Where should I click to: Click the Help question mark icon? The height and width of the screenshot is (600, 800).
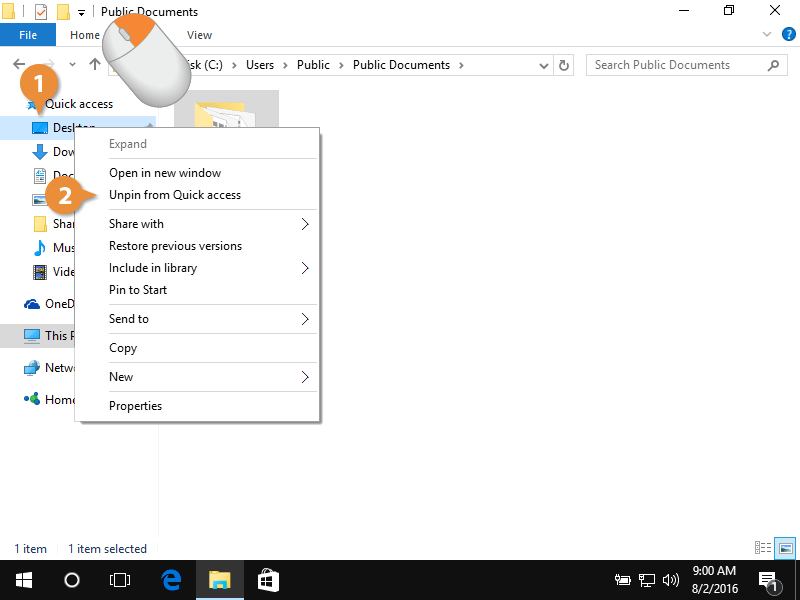coord(789,33)
